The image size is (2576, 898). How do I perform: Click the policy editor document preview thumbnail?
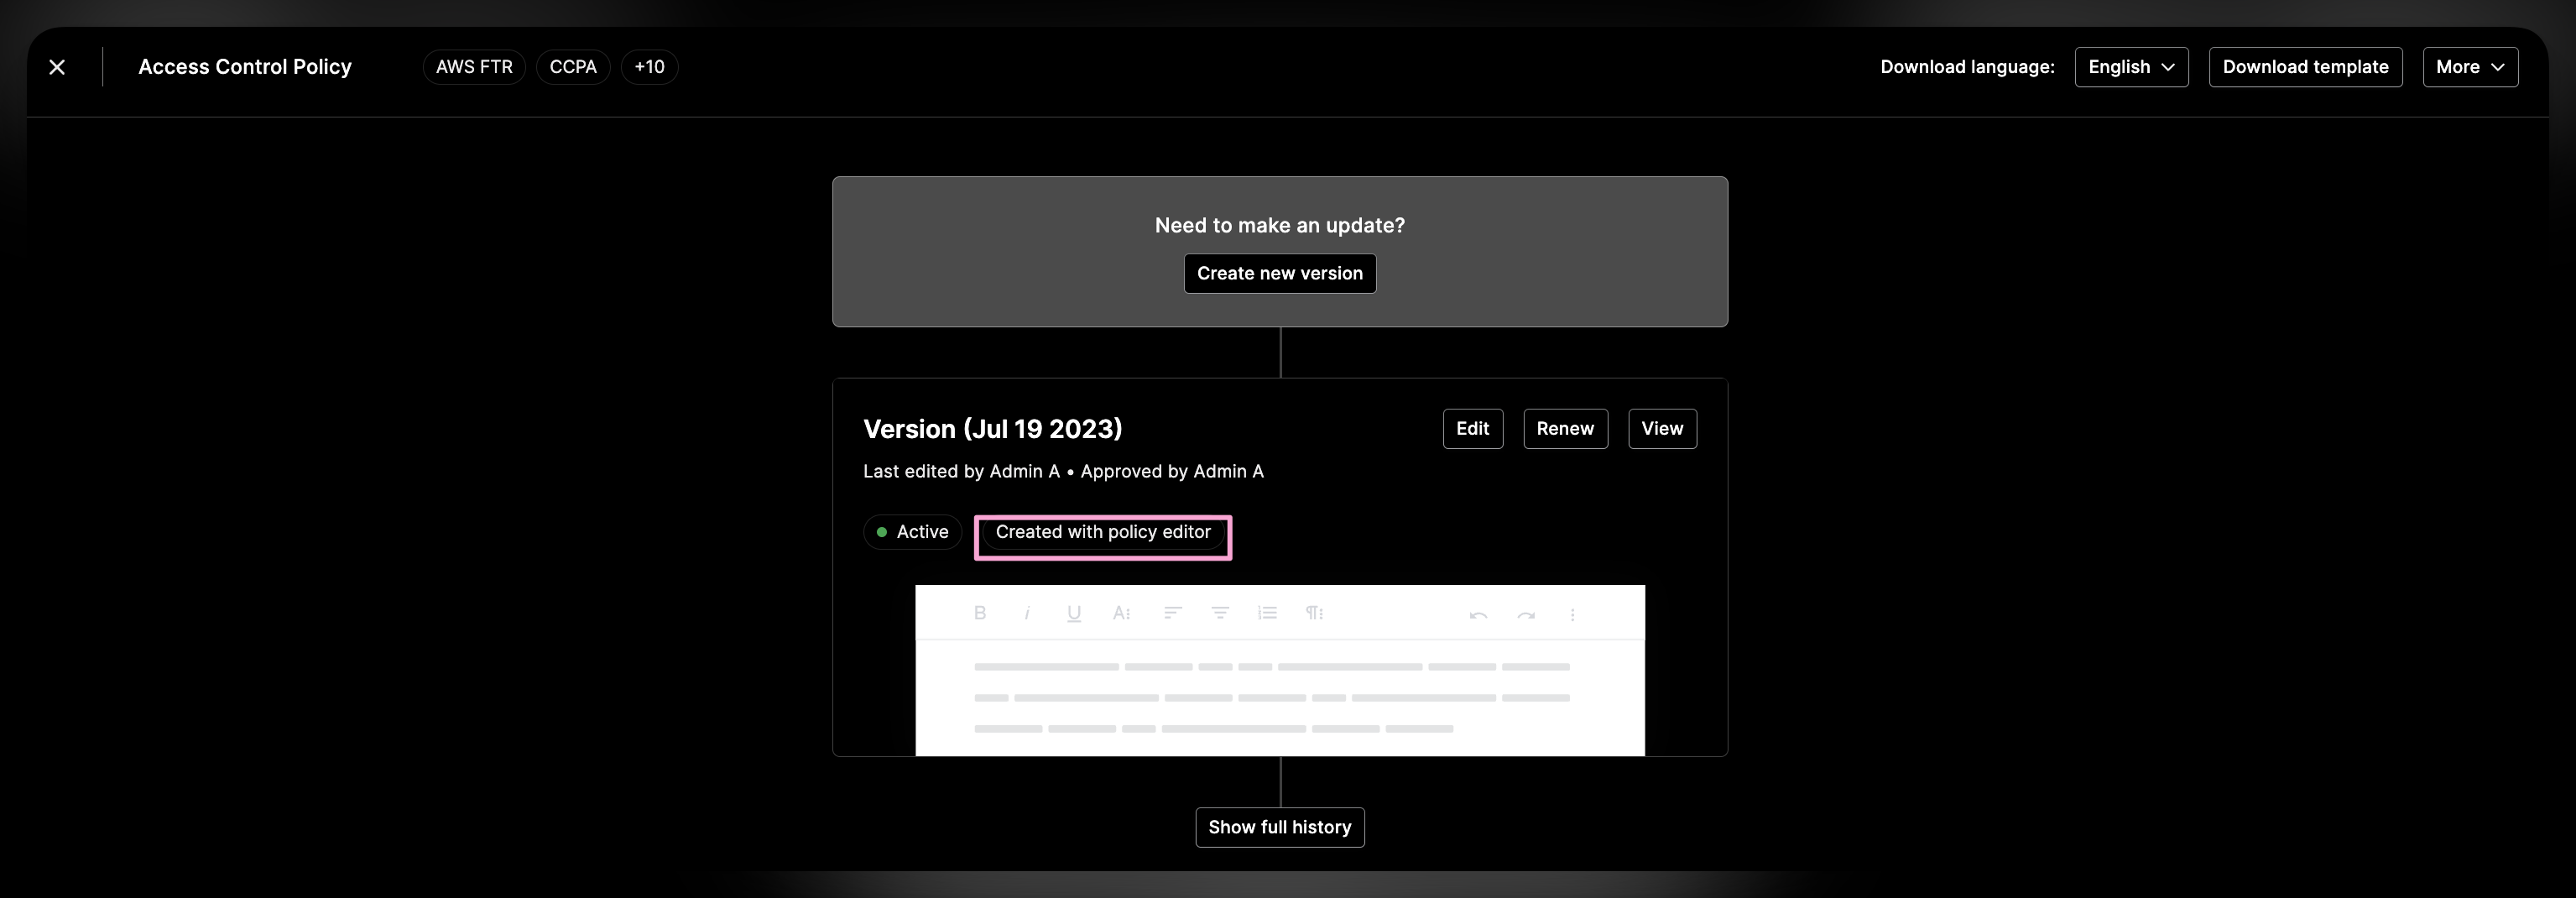click(1280, 670)
